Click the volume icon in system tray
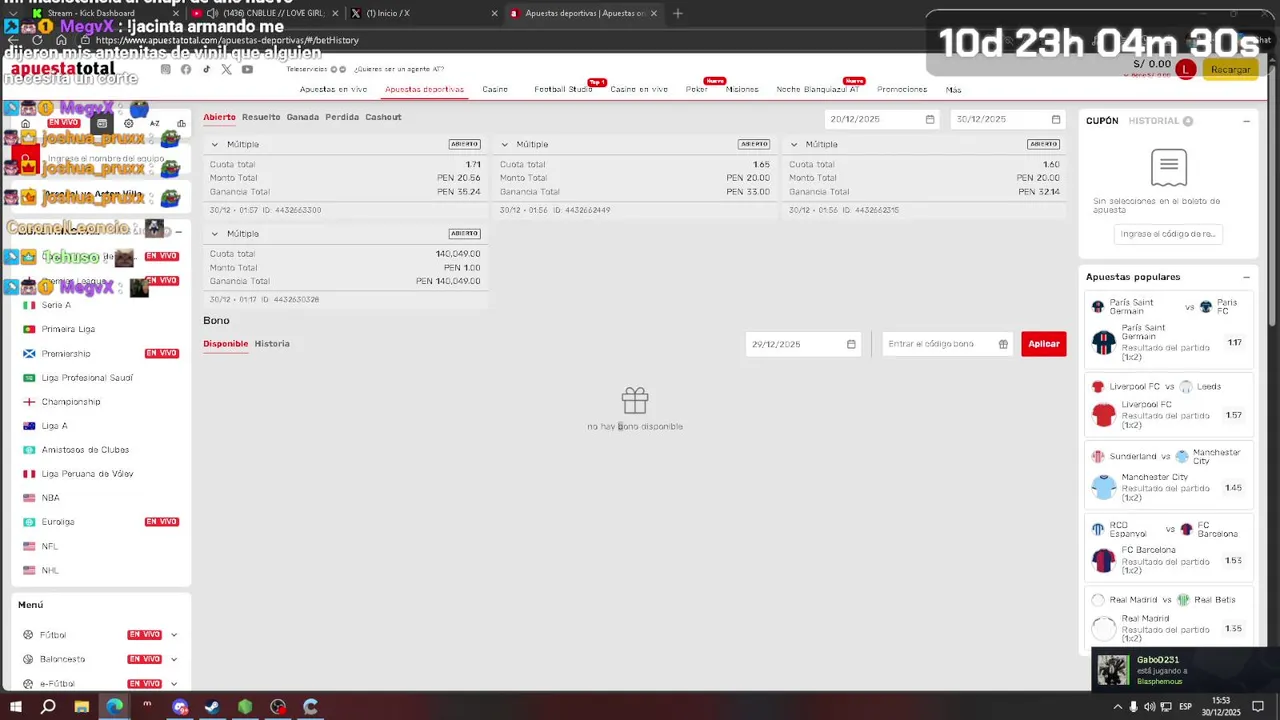The image size is (1280, 720). coord(1149,707)
